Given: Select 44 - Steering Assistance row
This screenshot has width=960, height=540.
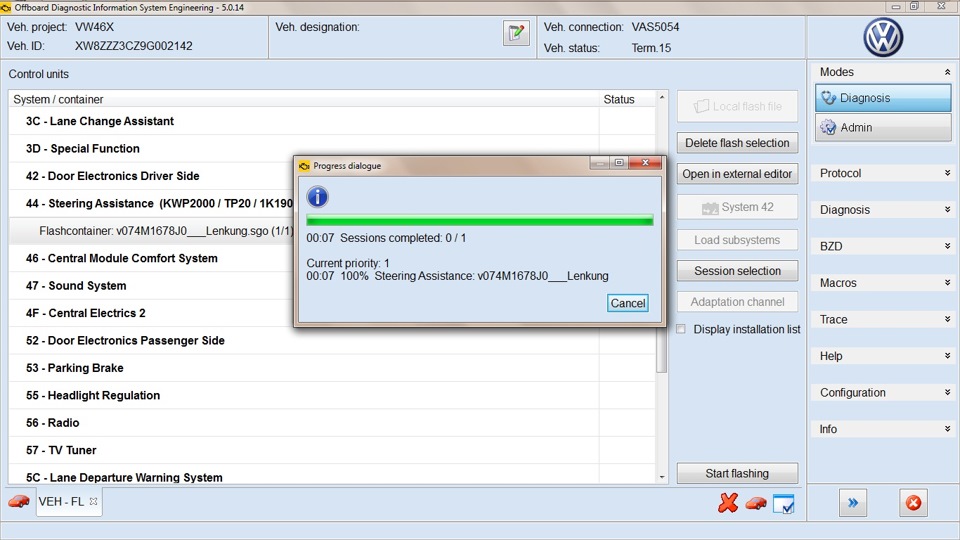Looking at the screenshot, I should [x=151, y=203].
